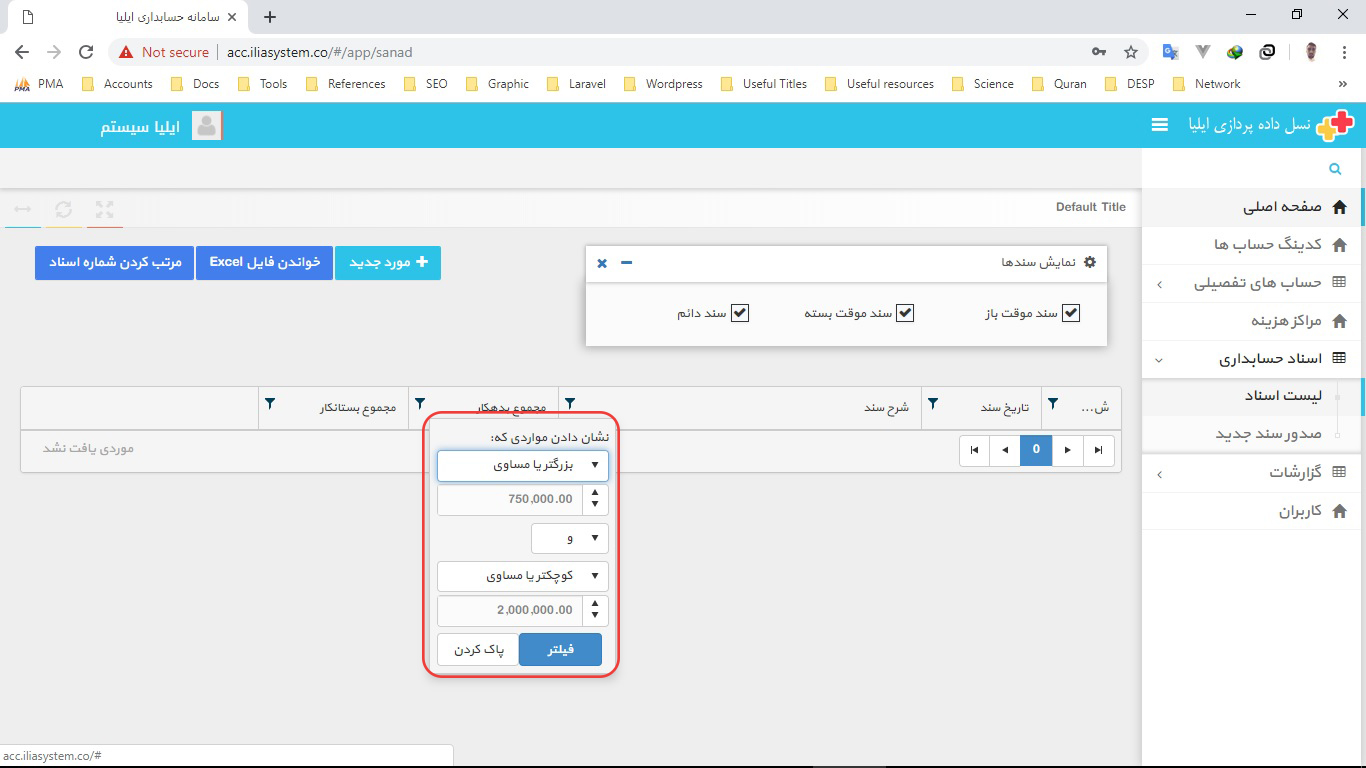Close the نمایش سندها panel with X

[602, 263]
